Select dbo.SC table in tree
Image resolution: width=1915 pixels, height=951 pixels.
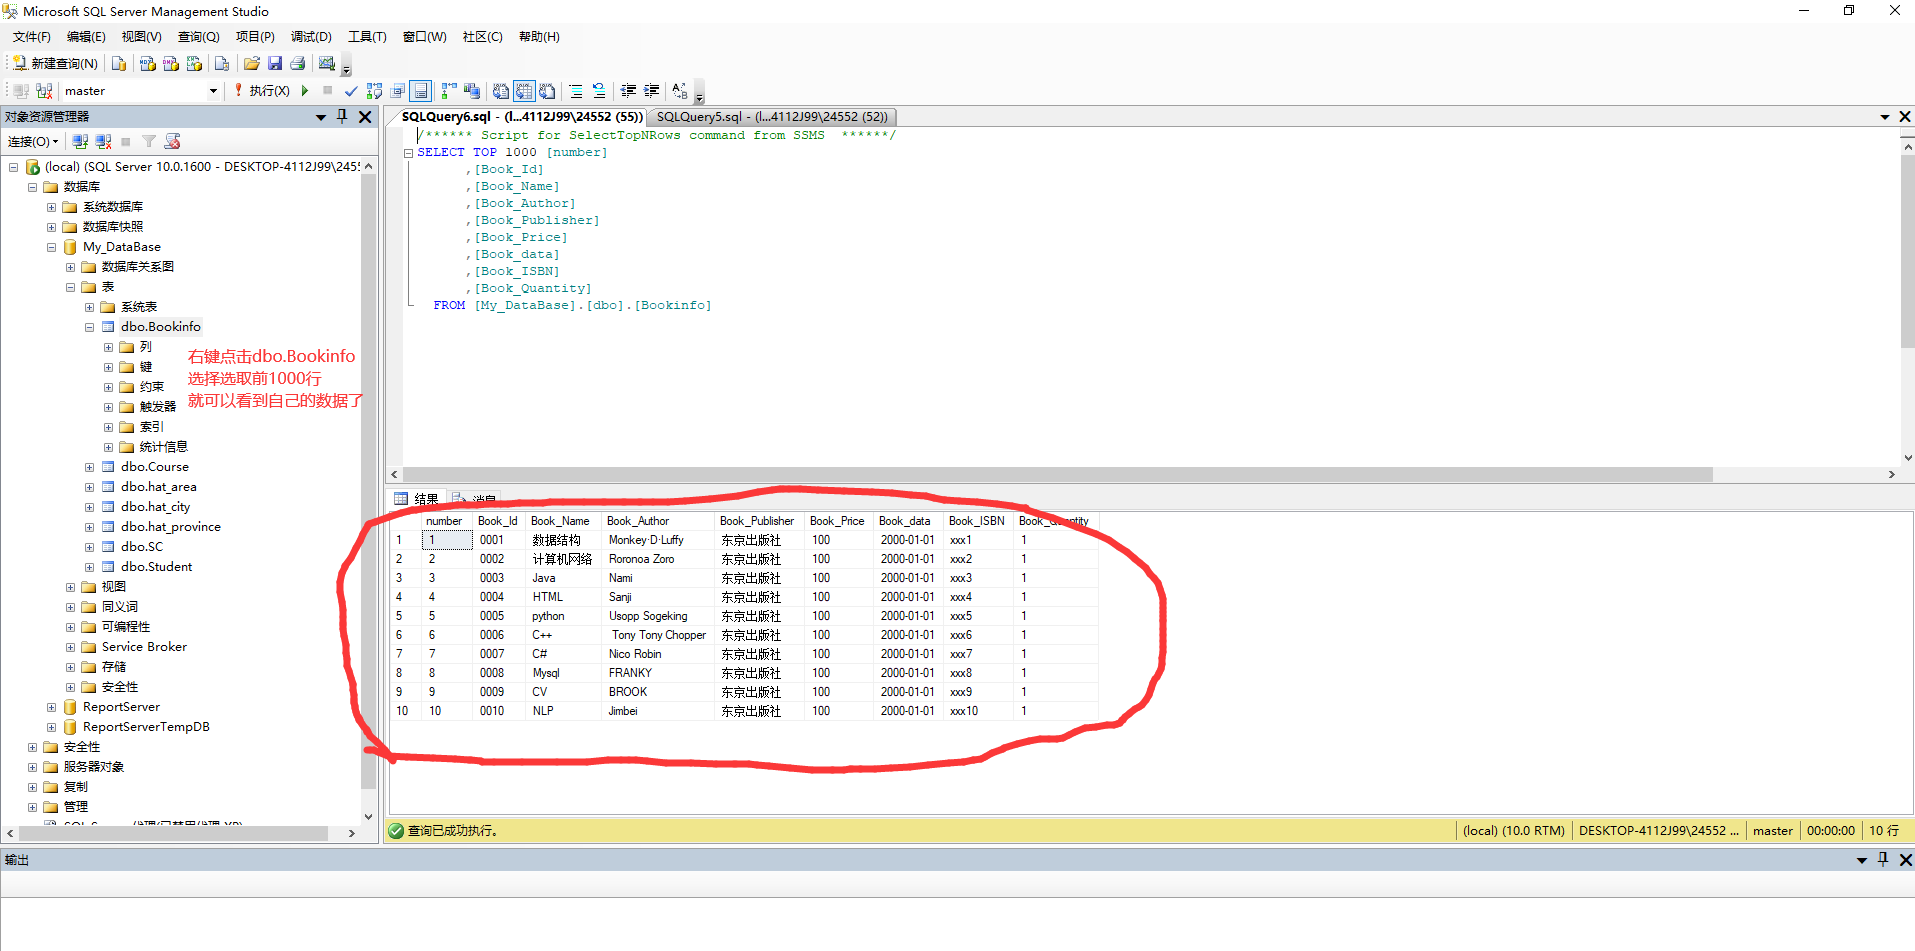[x=142, y=547]
